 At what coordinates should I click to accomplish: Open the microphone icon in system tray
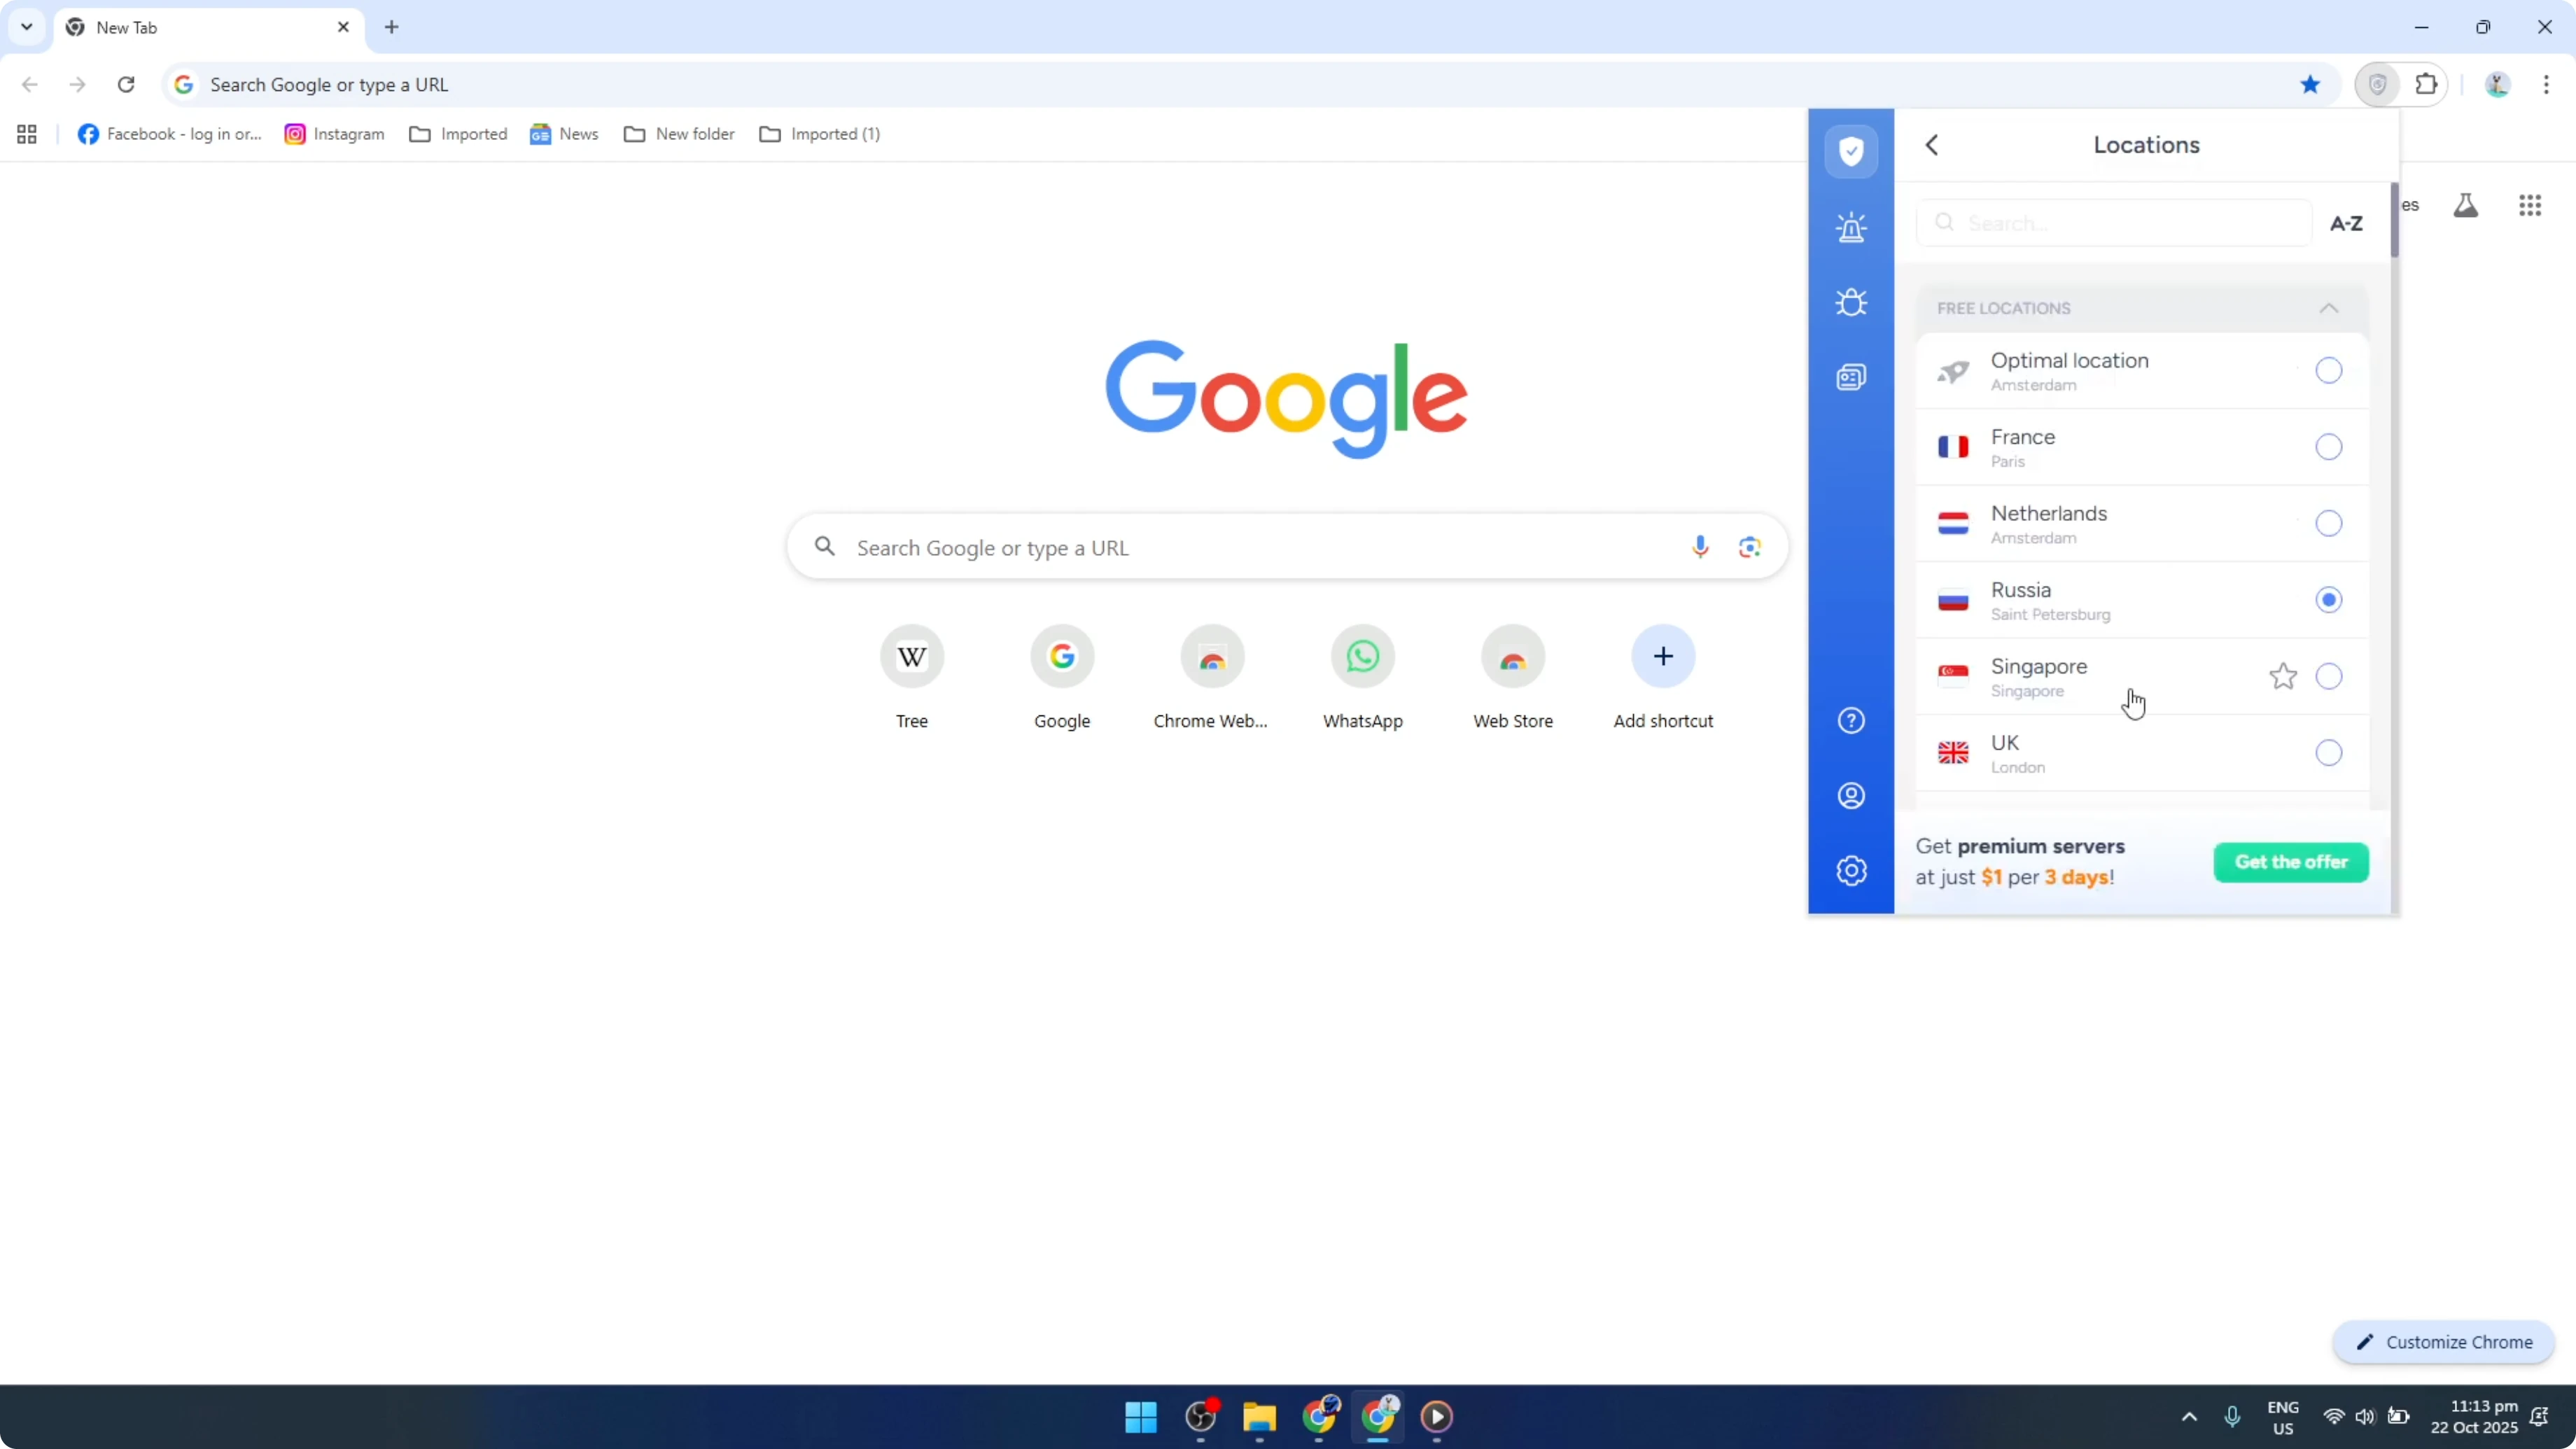[2232, 1416]
